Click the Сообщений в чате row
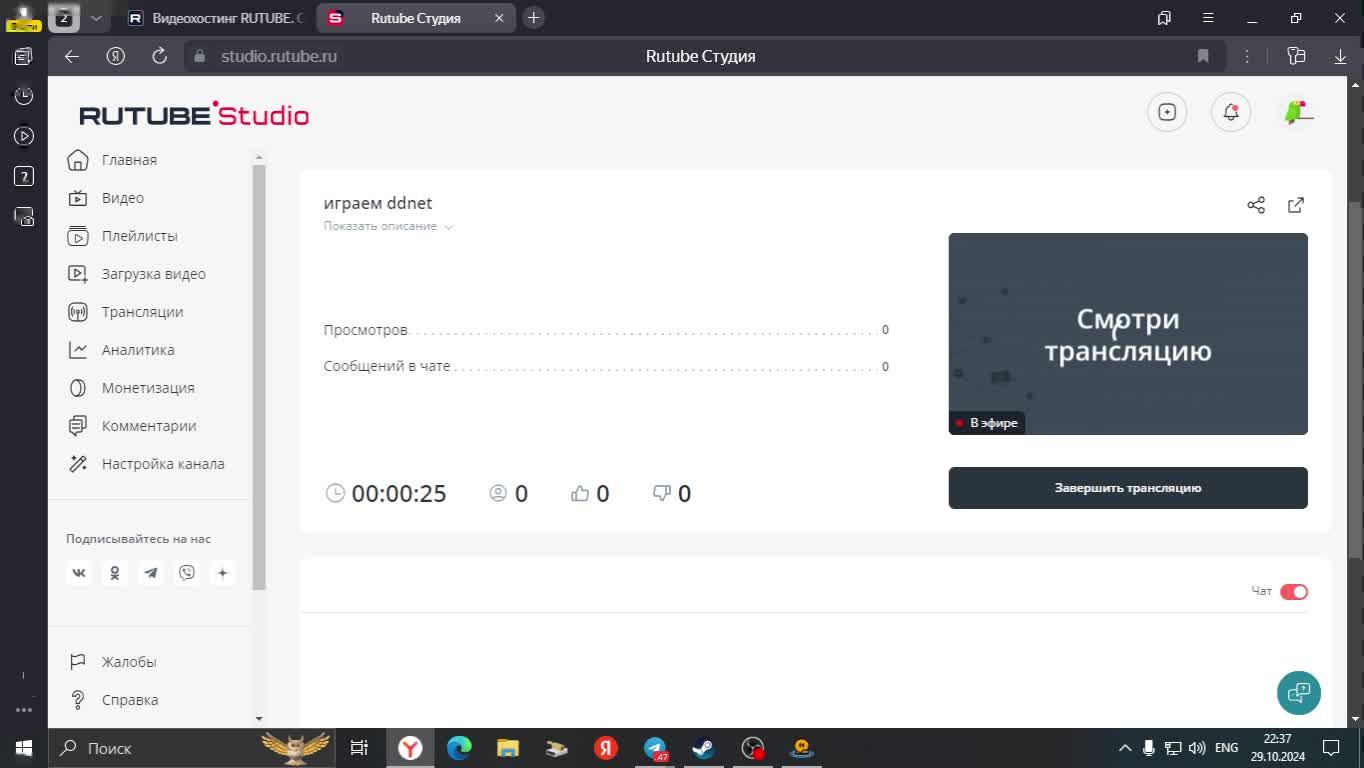The height and width of the screenshot is (768, 1364). pos(606,367)
